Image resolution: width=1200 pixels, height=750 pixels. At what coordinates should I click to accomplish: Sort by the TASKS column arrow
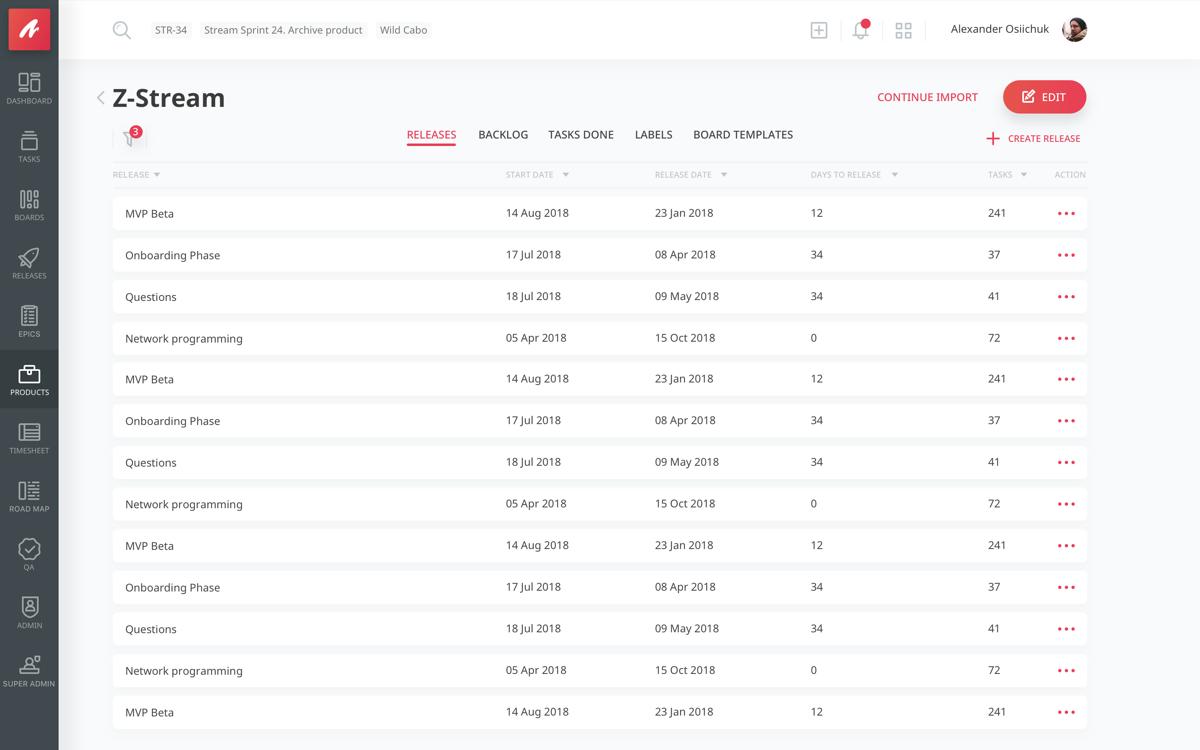point(1024,175)
